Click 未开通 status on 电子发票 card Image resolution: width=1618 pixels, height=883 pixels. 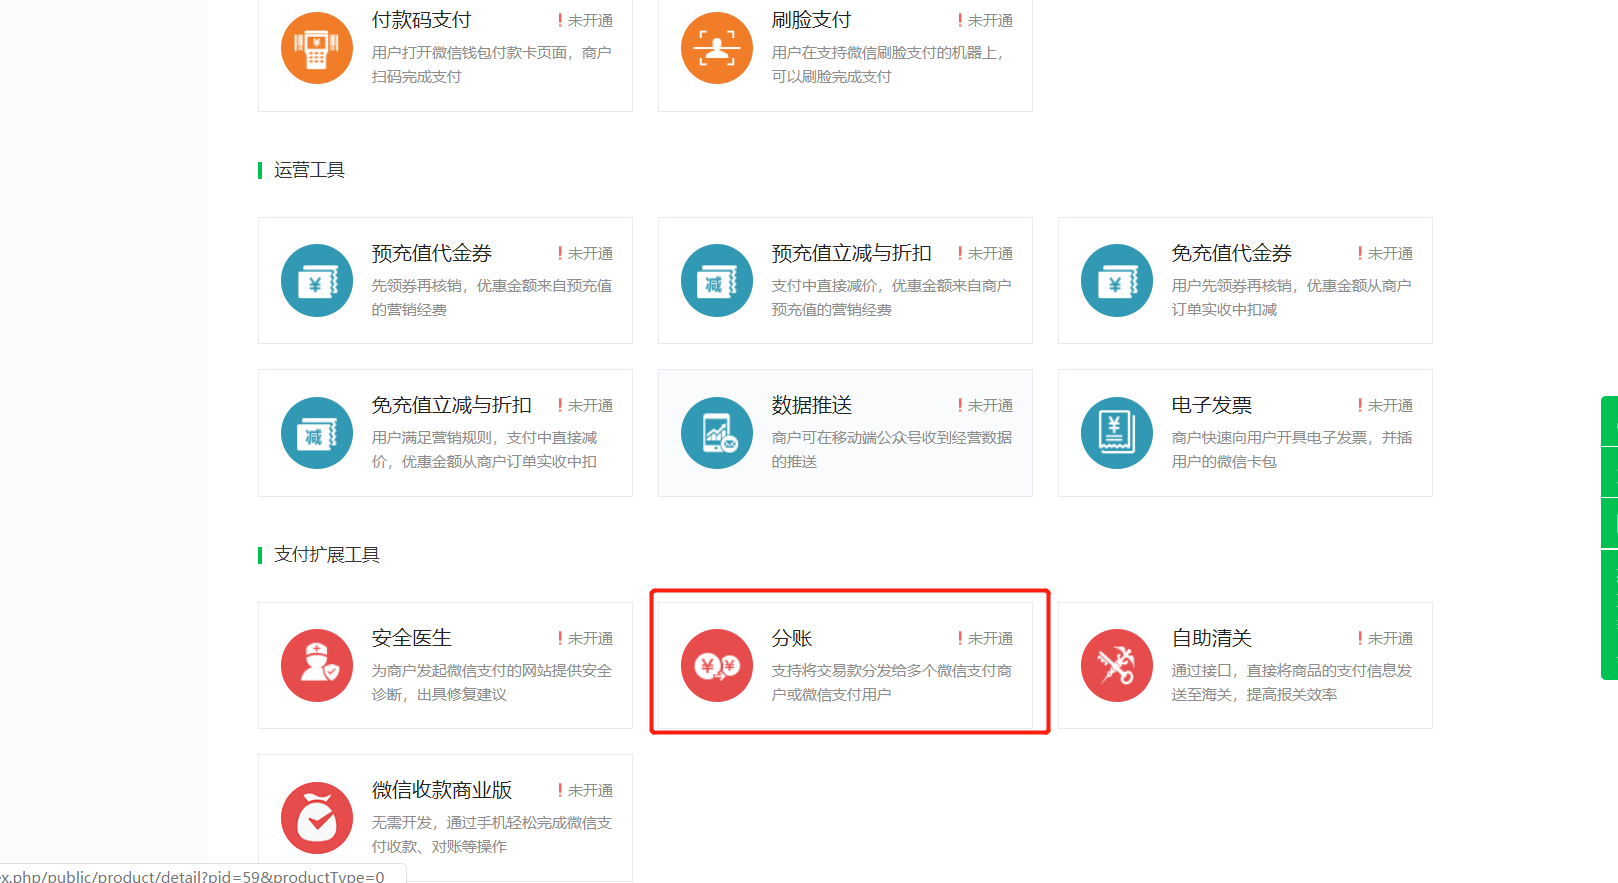pos(1385,406)
